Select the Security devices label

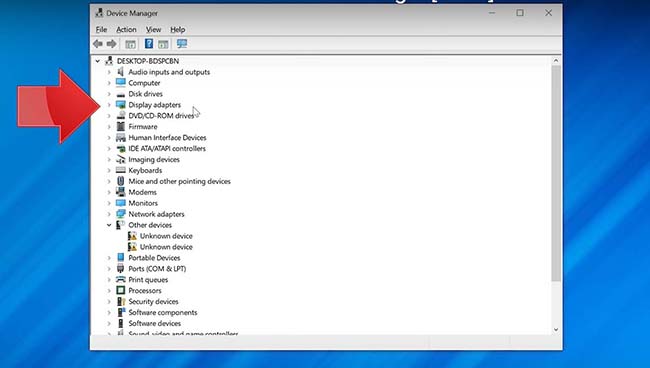click(153, 301)
